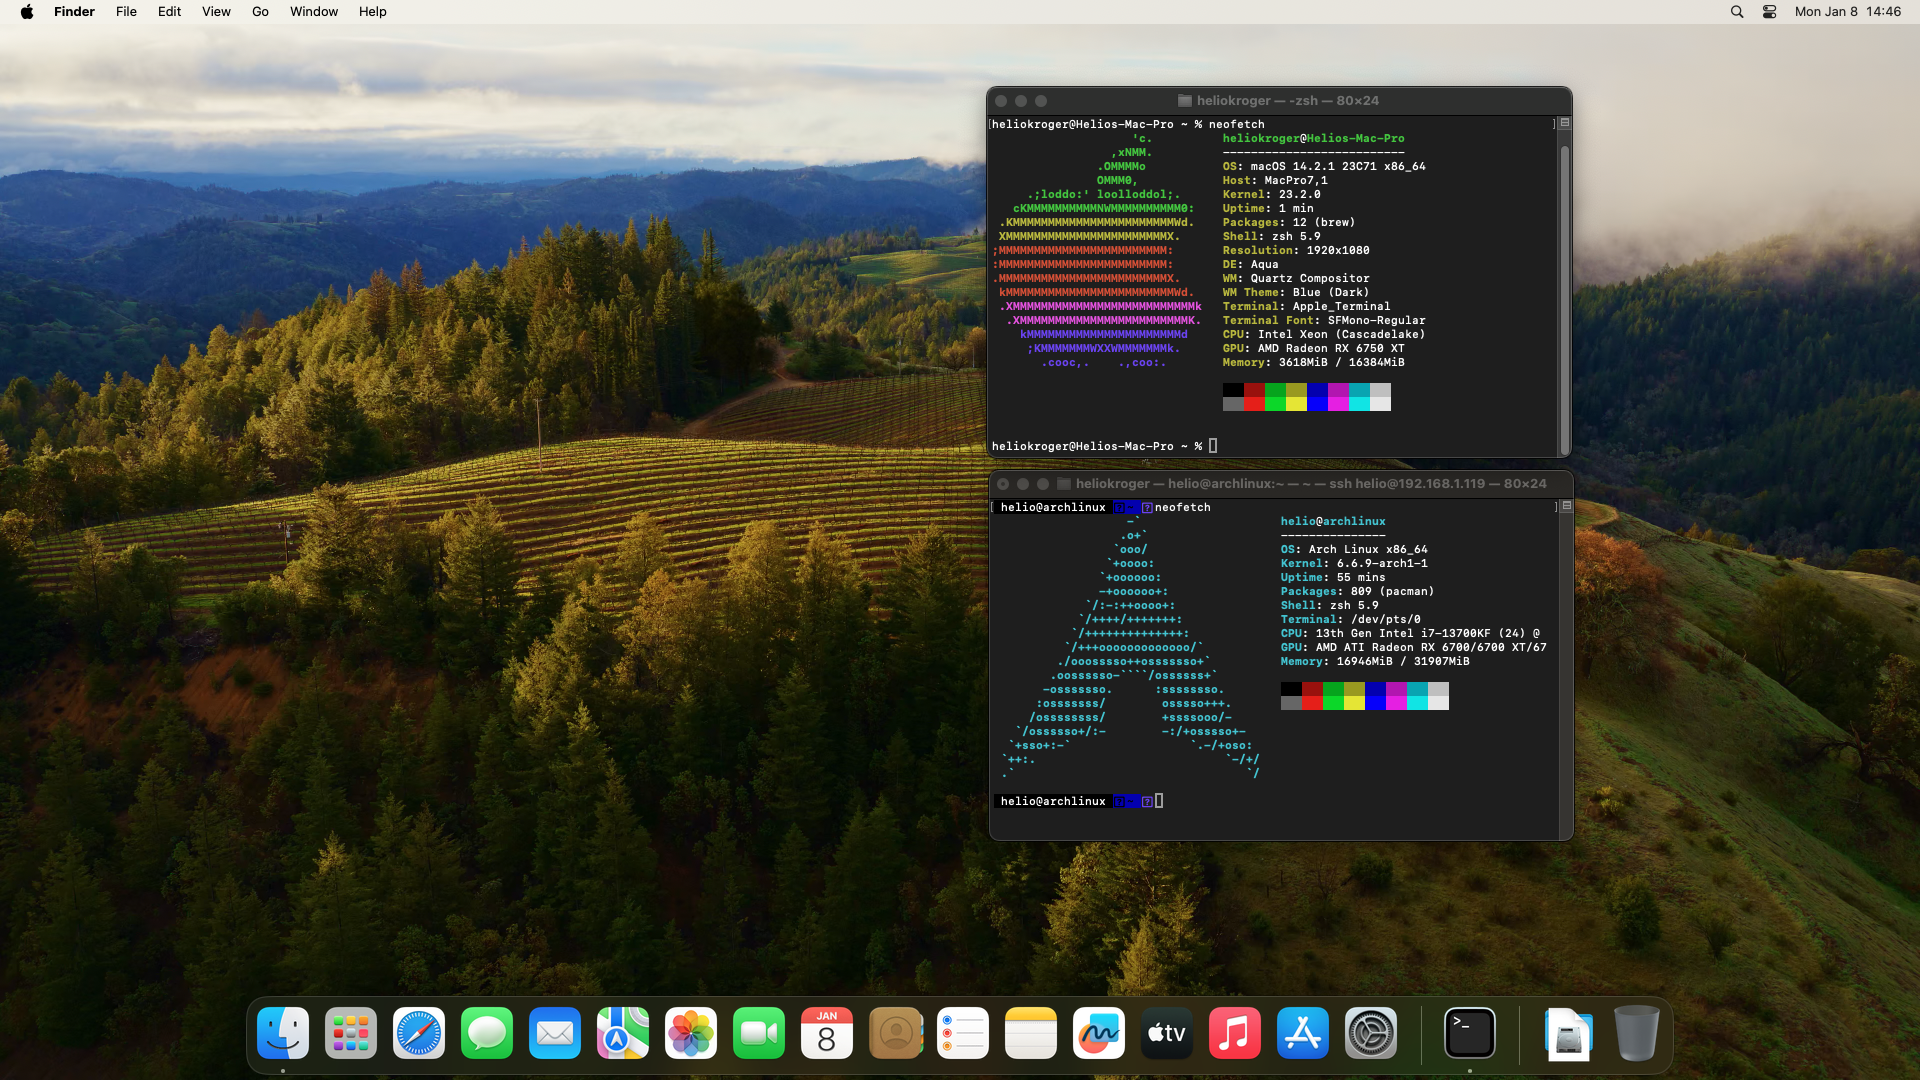
Task: Open Launchpad in the Dock
Action: [351, 1033]
